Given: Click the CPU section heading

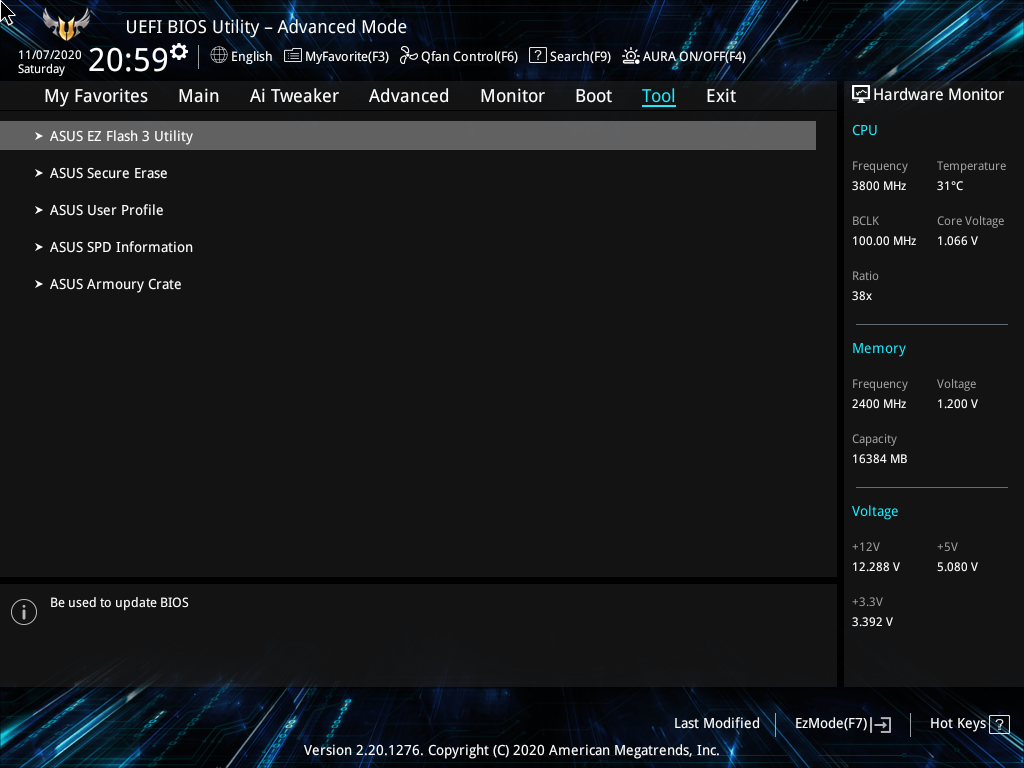Looking at the screenshot, I should click(x=864, y=130).
